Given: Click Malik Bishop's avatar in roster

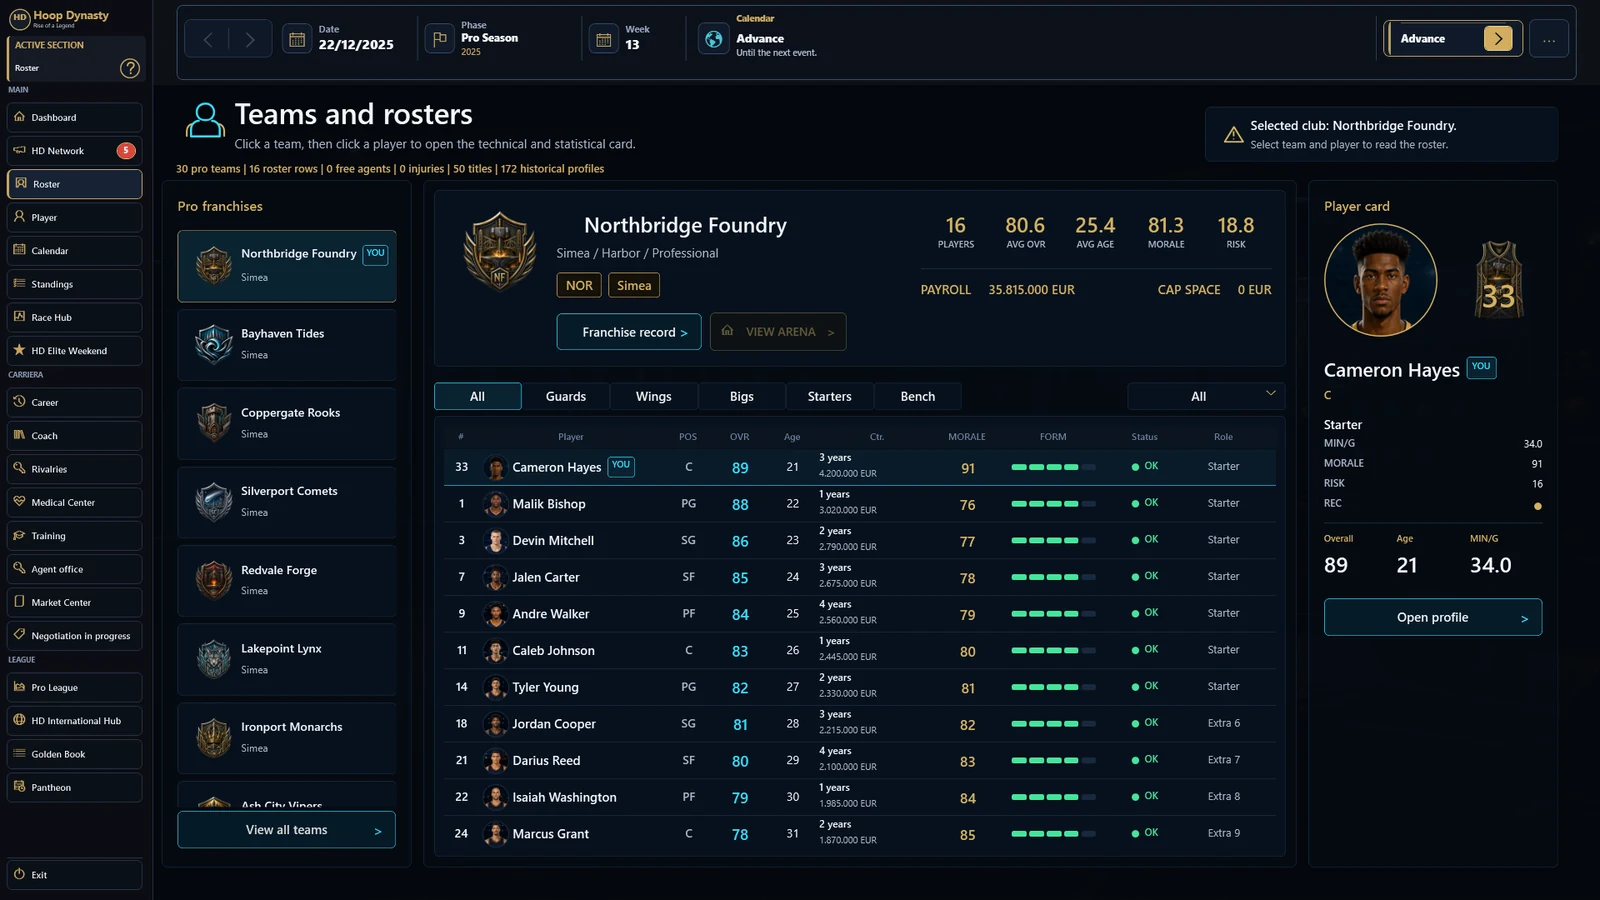Looking at the screenshot, I should click(x=495, y=504).
